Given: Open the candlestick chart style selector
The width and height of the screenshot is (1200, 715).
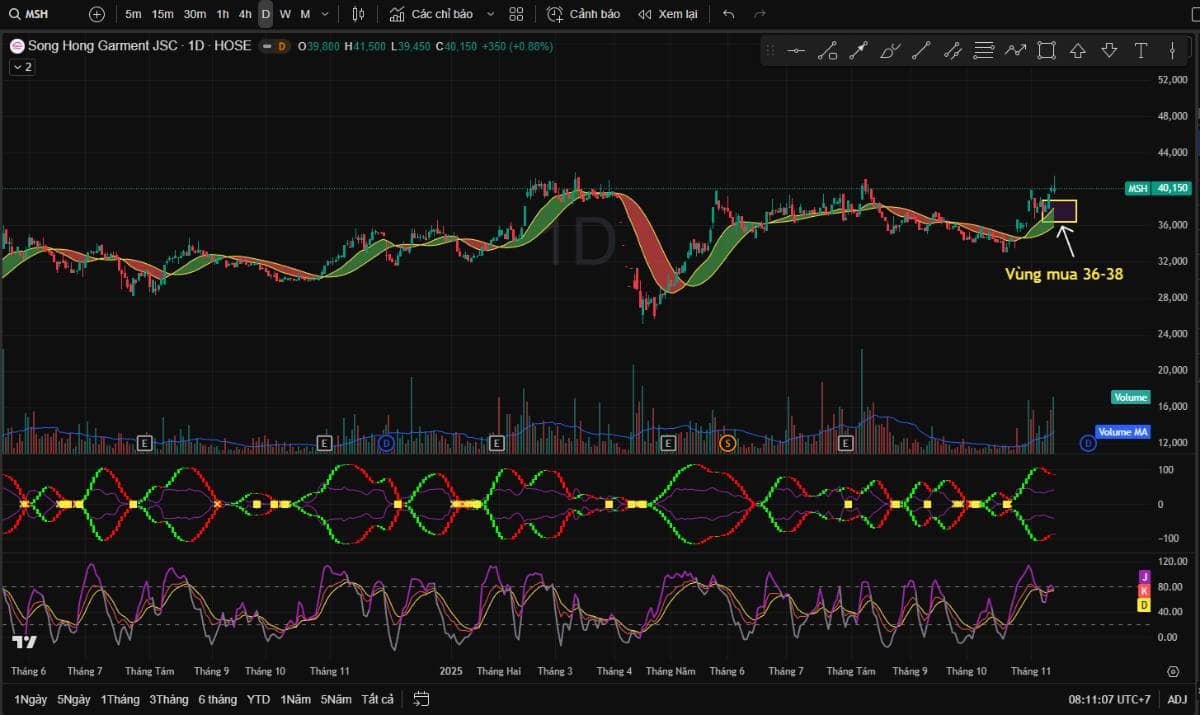Looking at the screenshot, I should [359, 14].
